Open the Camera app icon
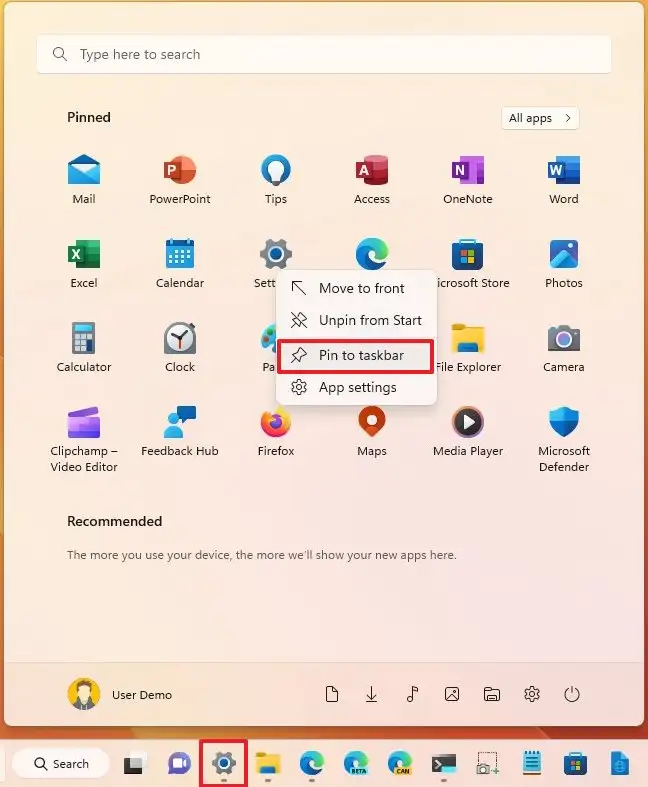This screenshot has height=787, width=648. click(x=563, y=347)
